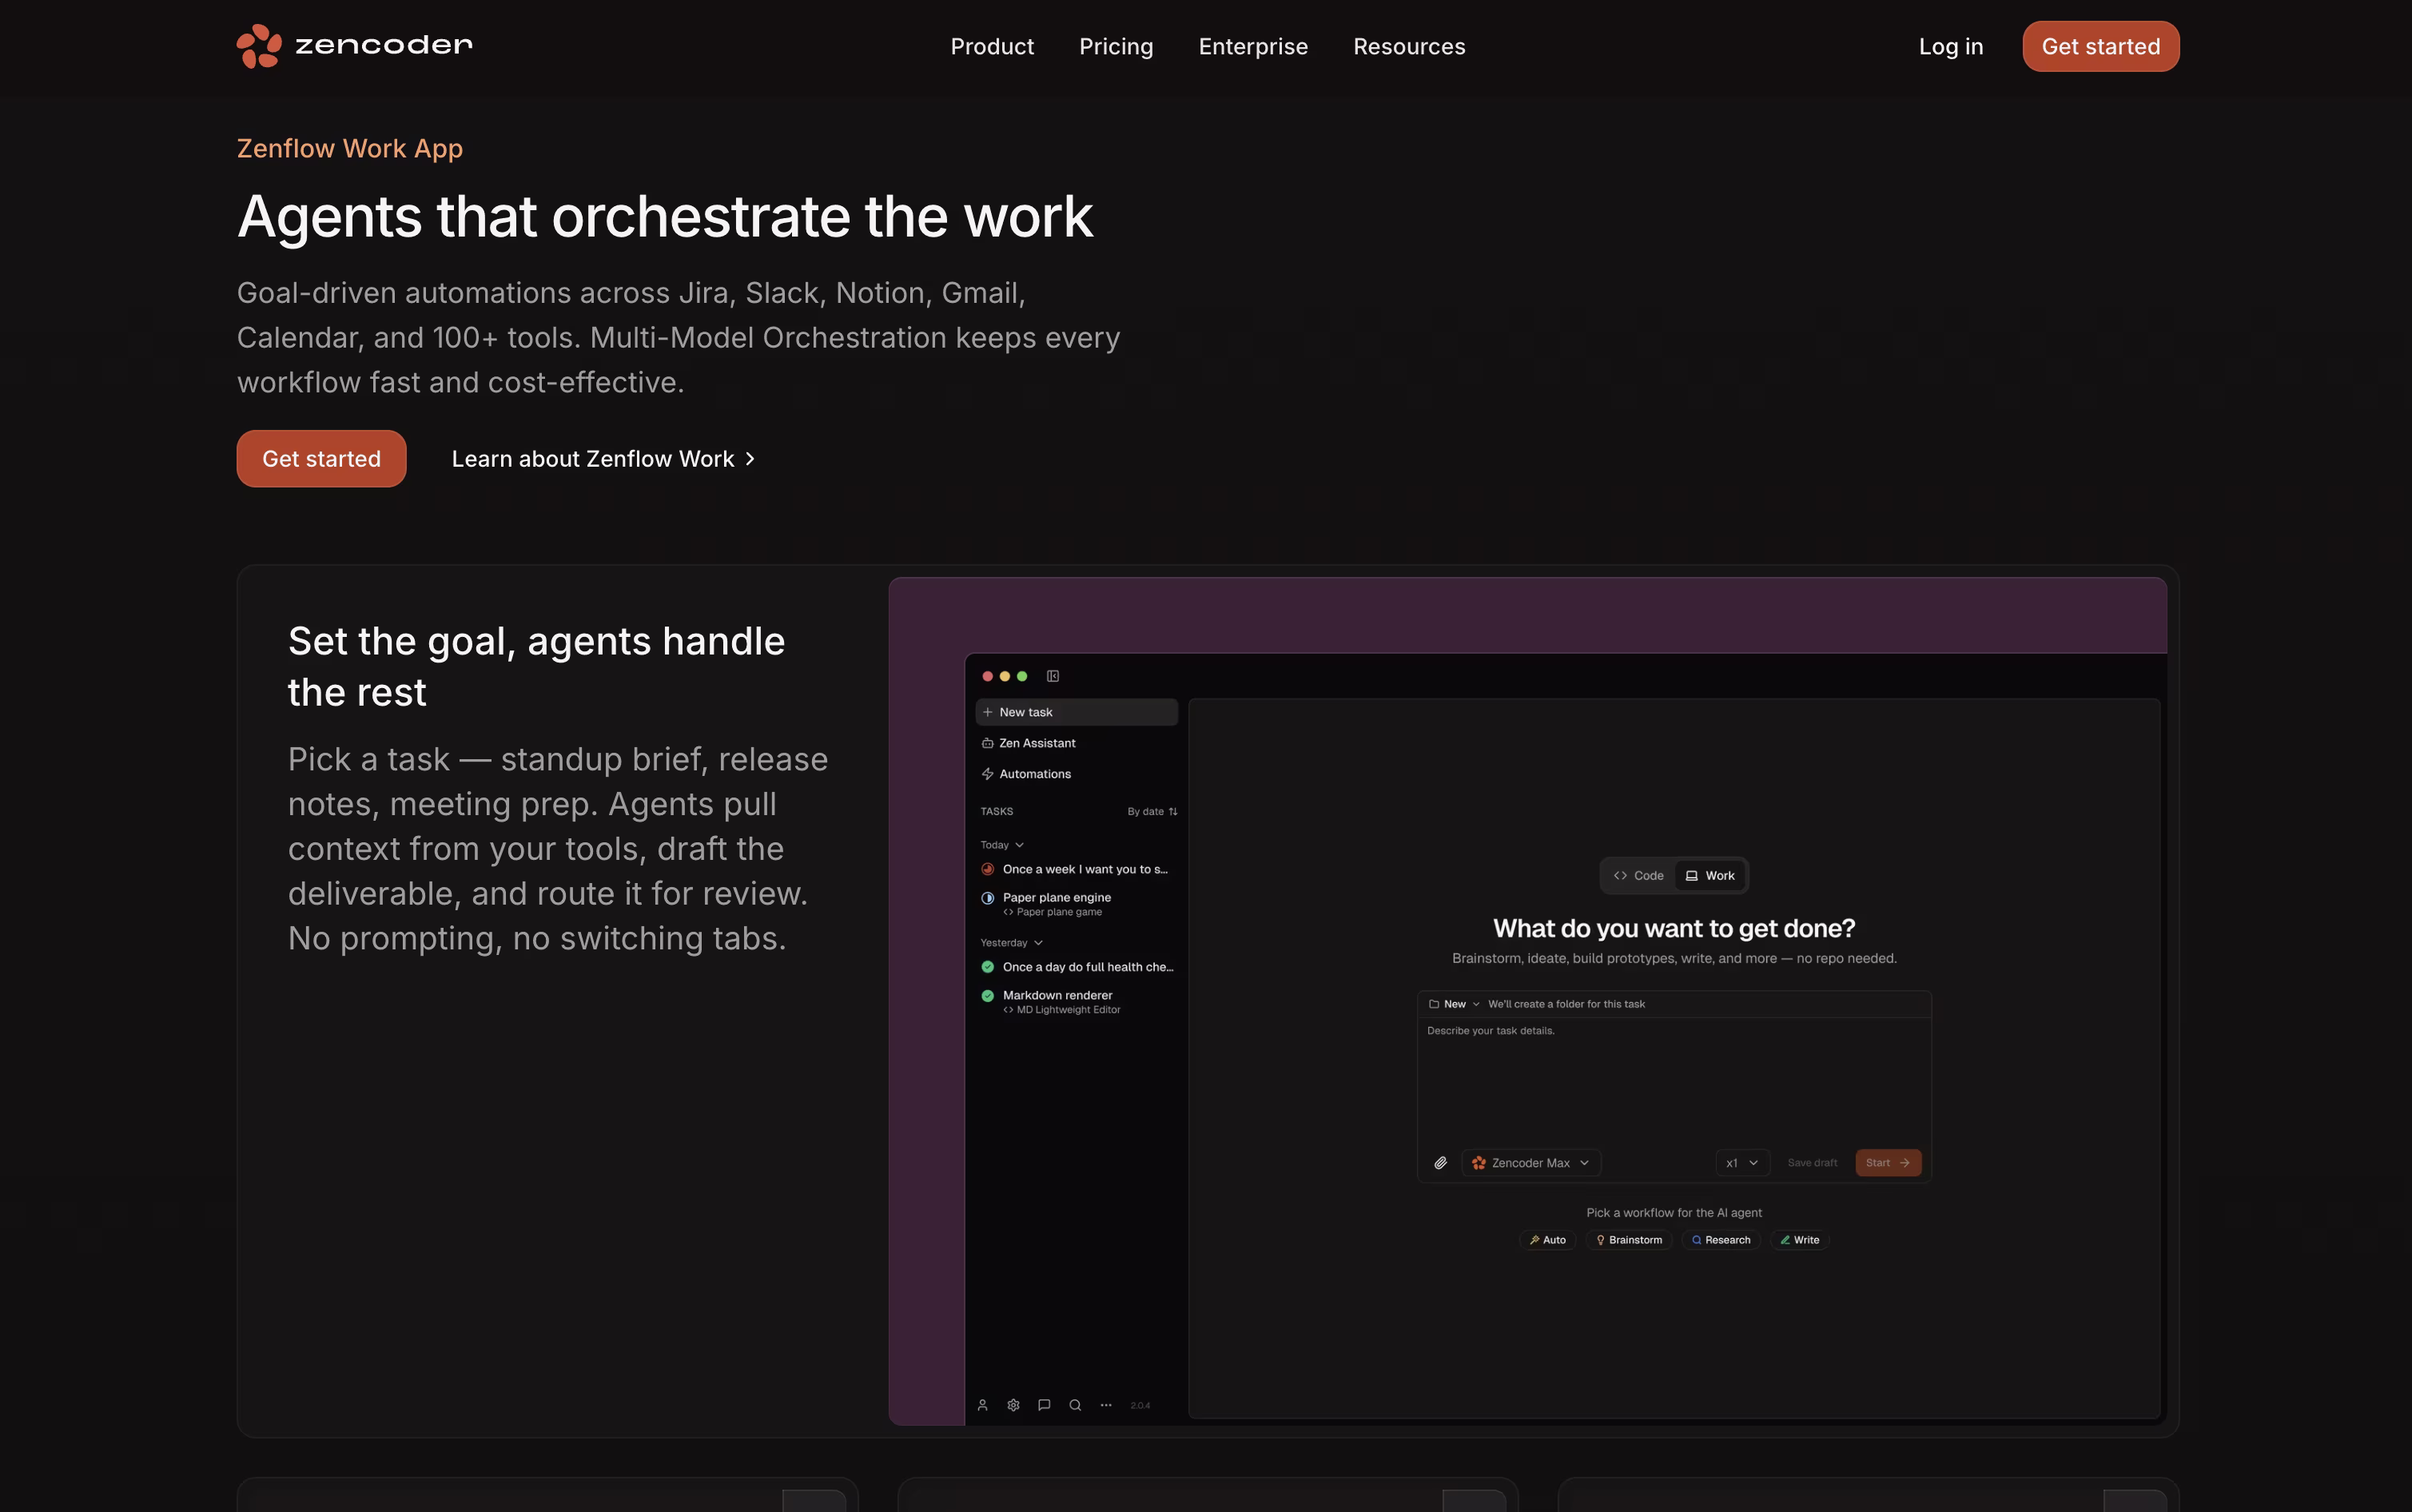This screenshot has width=2412, height=1512.
Task: Open the Pricing page
Action: [x=1115, y=47]
